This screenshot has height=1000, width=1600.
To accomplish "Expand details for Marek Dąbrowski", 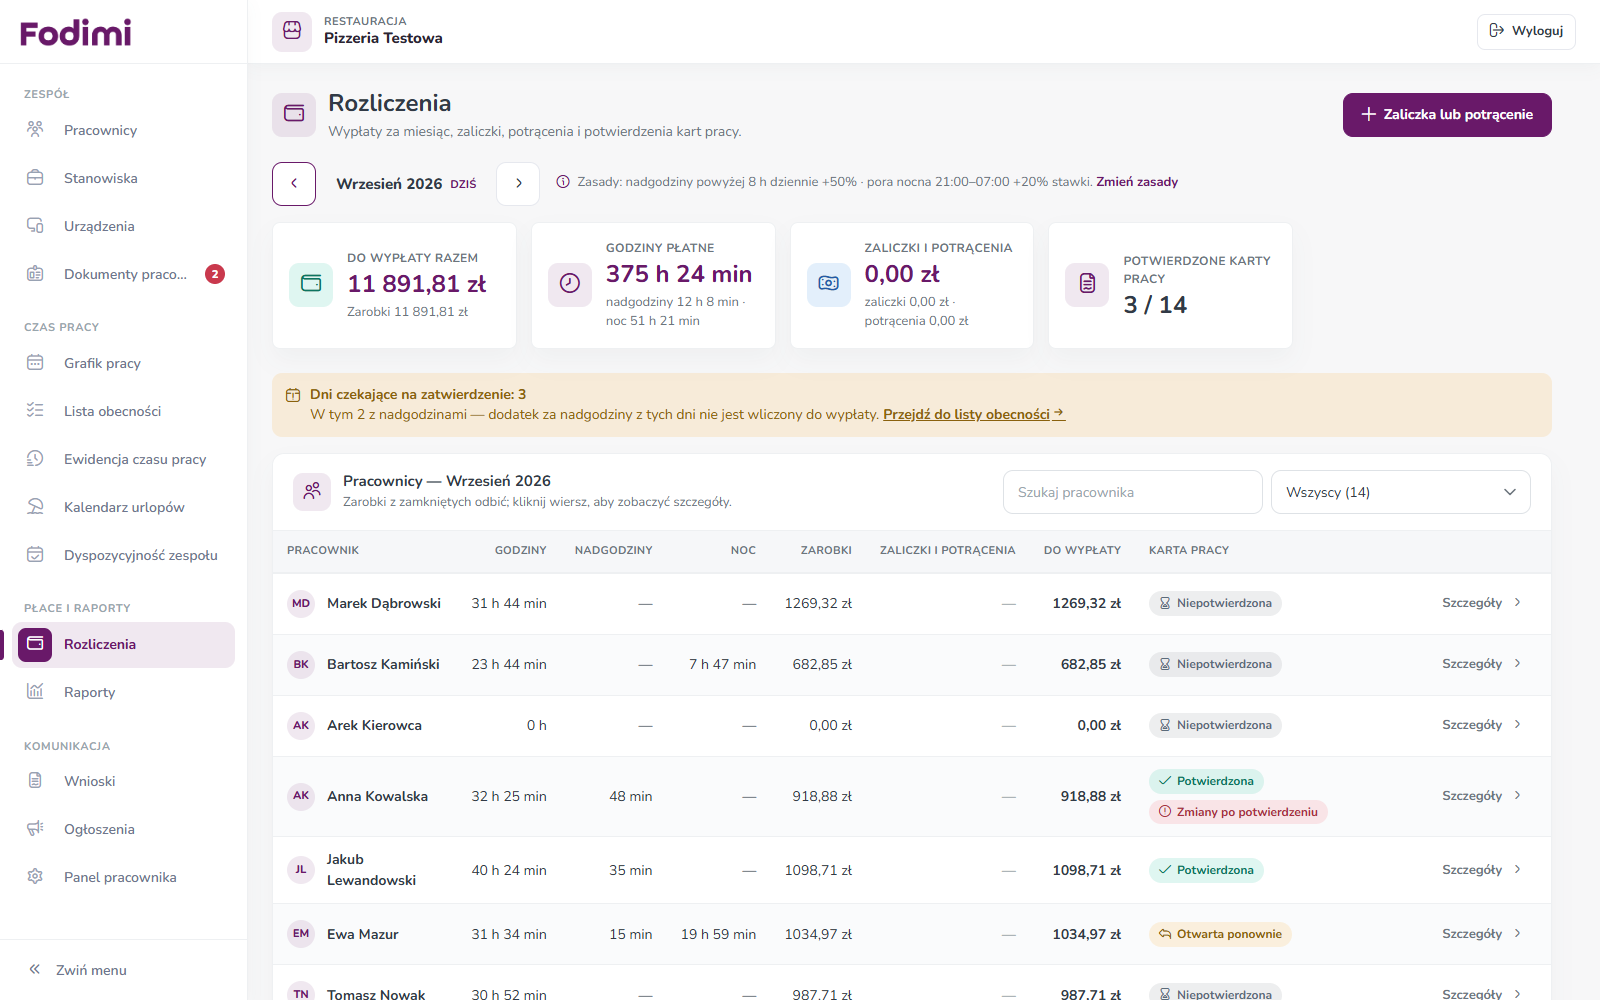I will tap(1481, 603).
